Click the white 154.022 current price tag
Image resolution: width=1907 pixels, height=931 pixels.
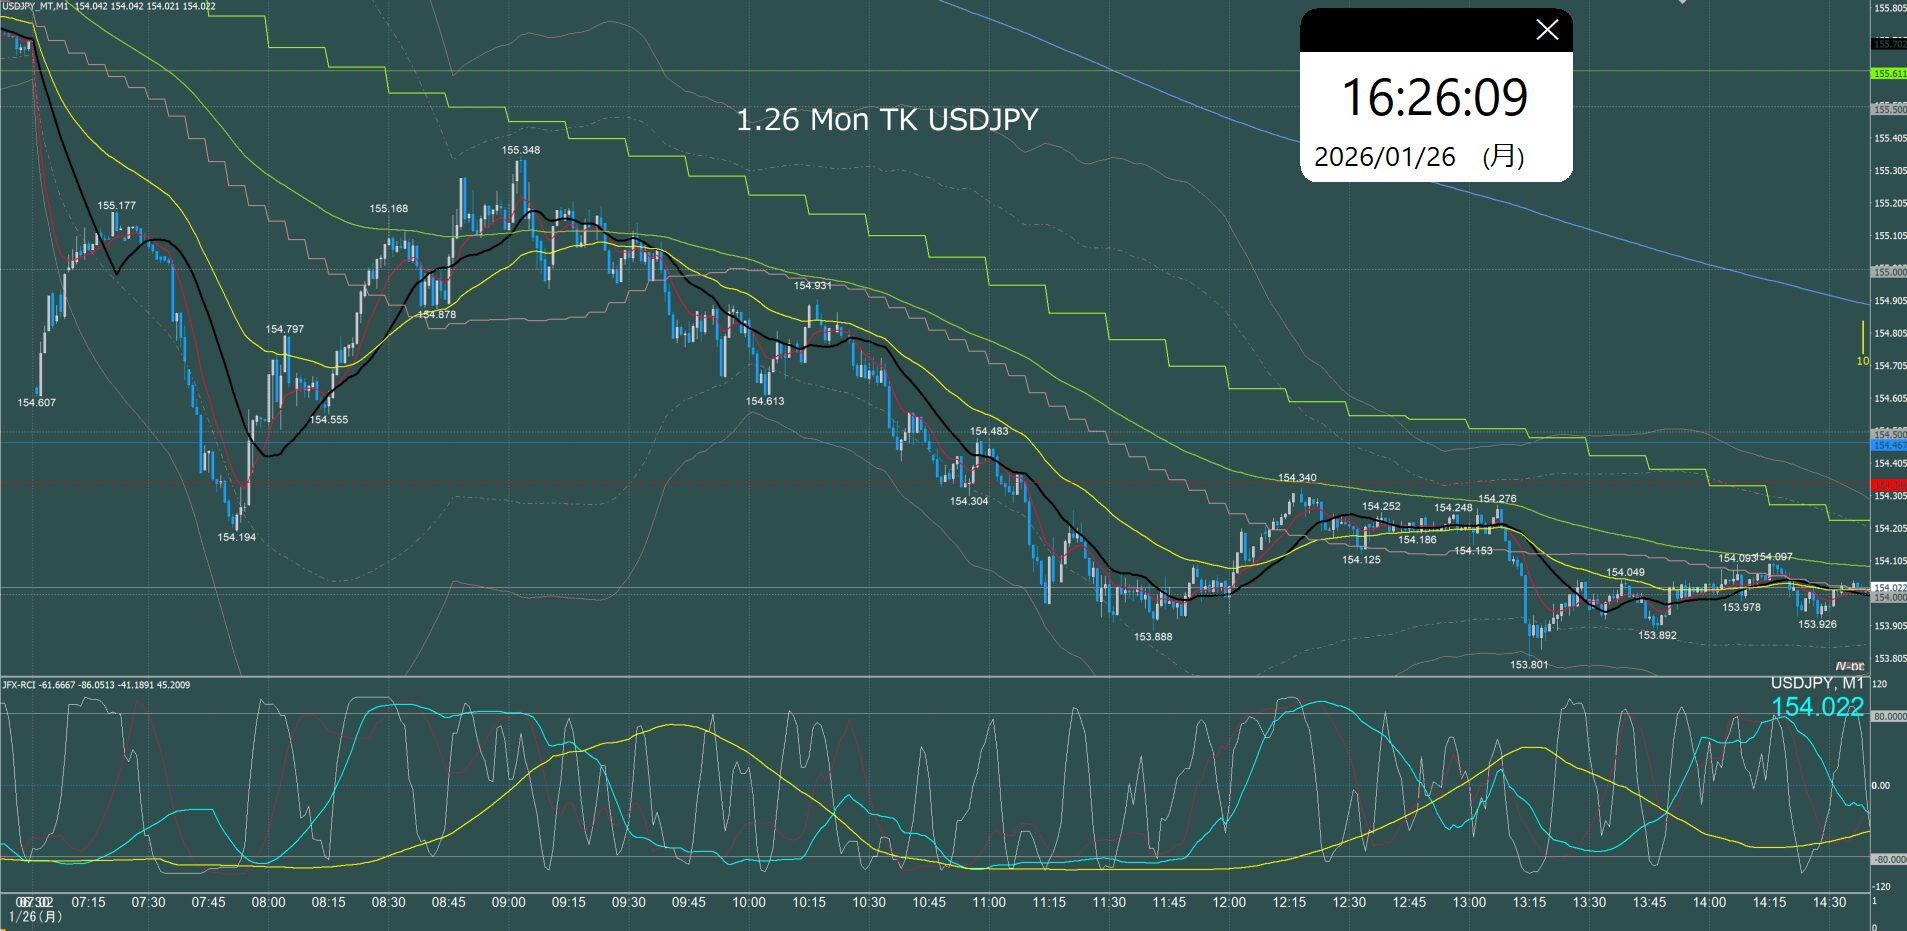pyautogui.click(x=1888, y=587)
